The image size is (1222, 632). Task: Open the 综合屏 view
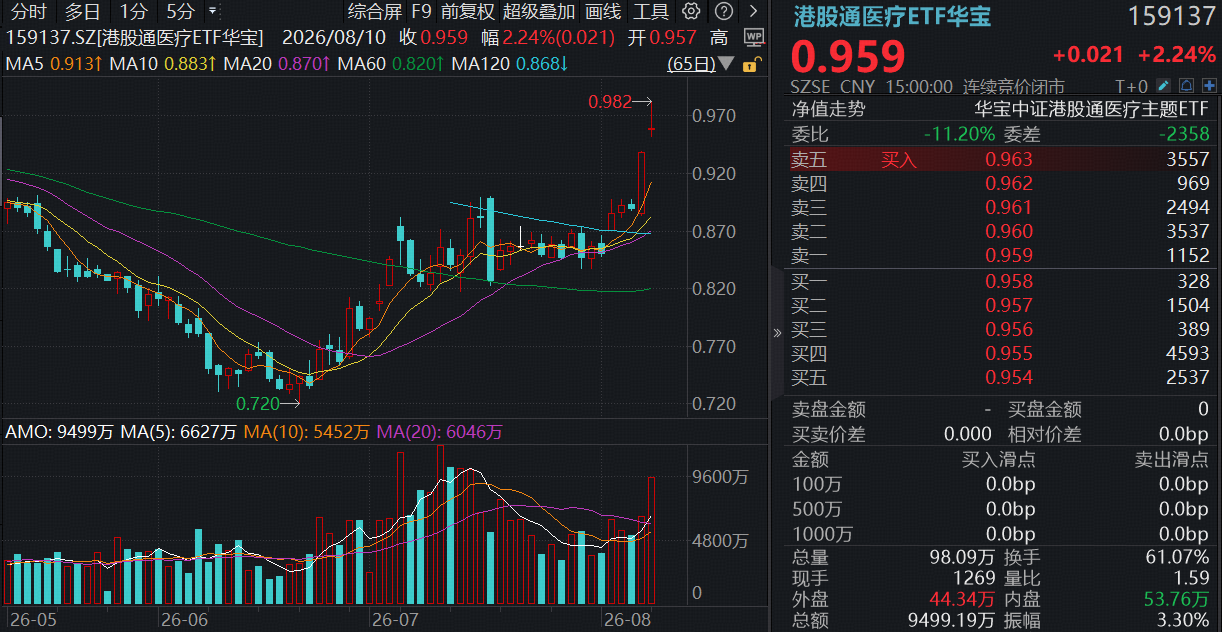[375, 12]
